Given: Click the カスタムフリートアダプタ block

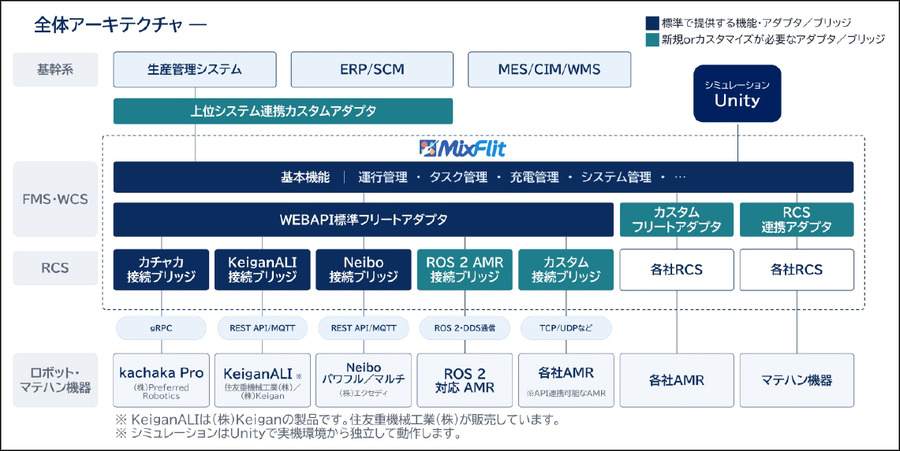Looking at the screenshot, I should point(677,219).
